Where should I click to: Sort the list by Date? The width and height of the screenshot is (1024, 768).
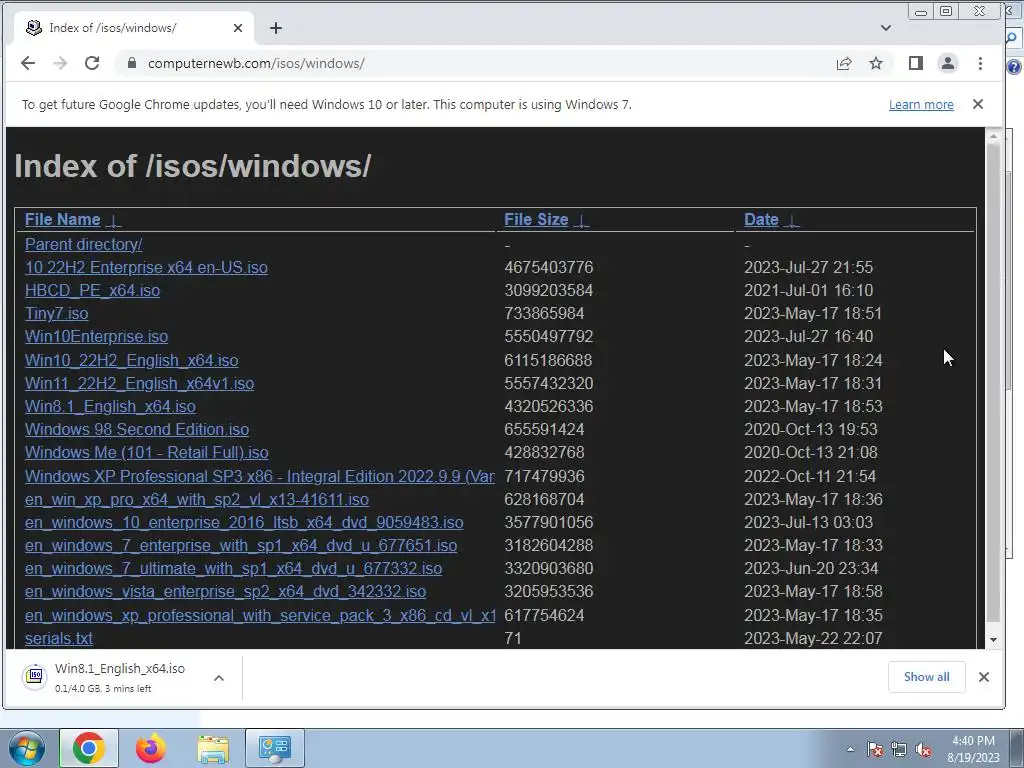(x=761, y=219)
